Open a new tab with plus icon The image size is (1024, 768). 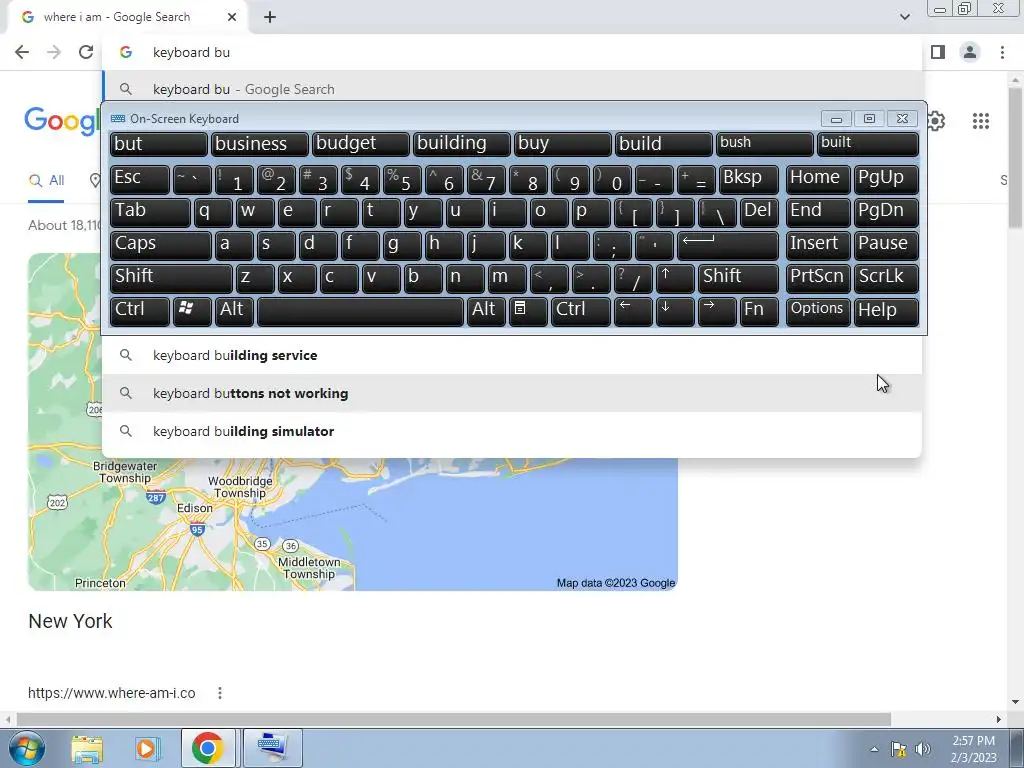coord(270,18)
